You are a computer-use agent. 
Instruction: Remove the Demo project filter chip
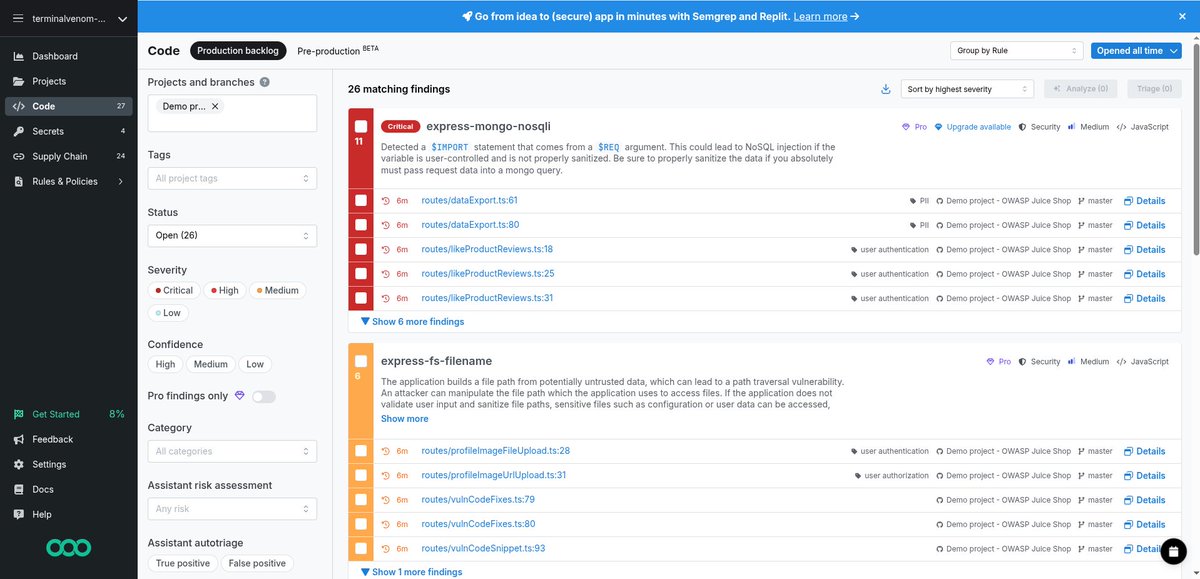coord(215,106)
